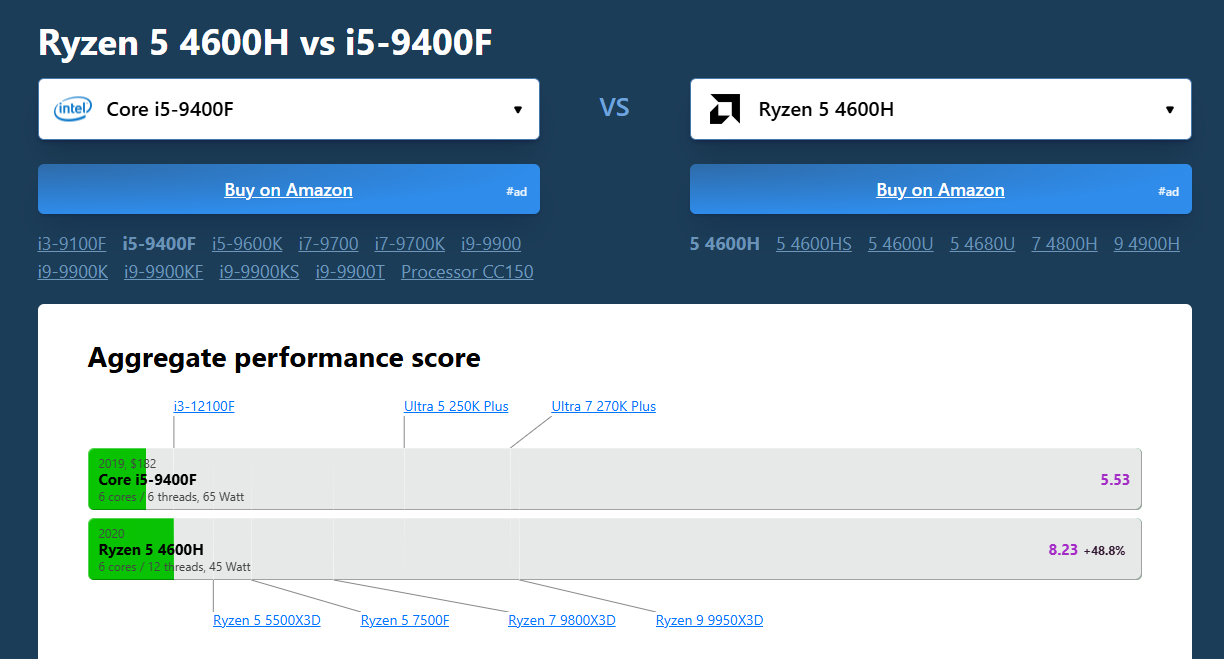This screenshot has width=1224, height=659.
Task: Buy Ryzen 5 4600H on Amazon
Action: tap(941, 189)
